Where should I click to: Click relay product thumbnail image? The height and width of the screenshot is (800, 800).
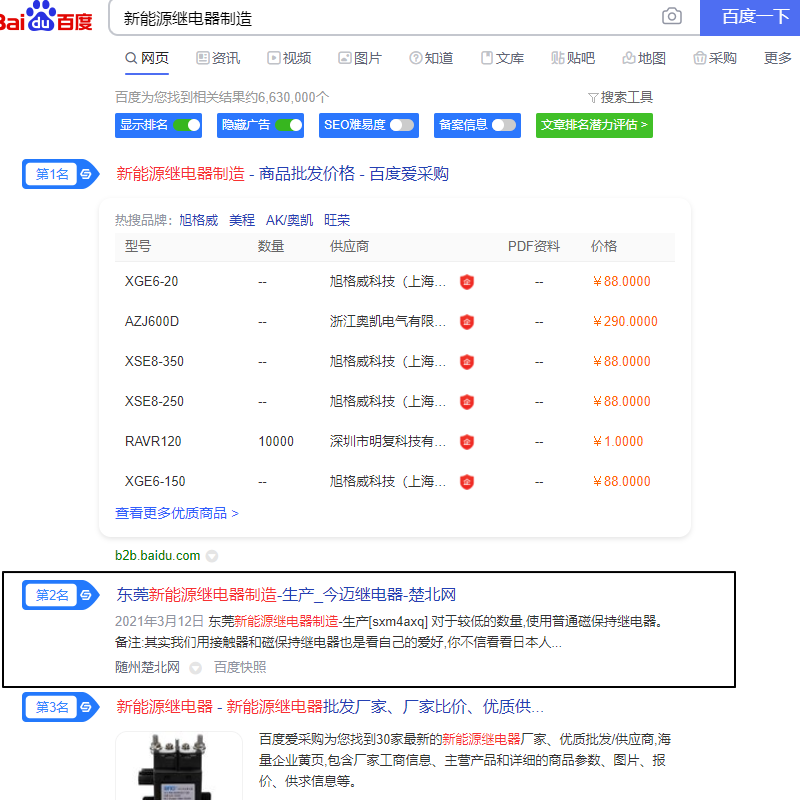pos(179,766)
